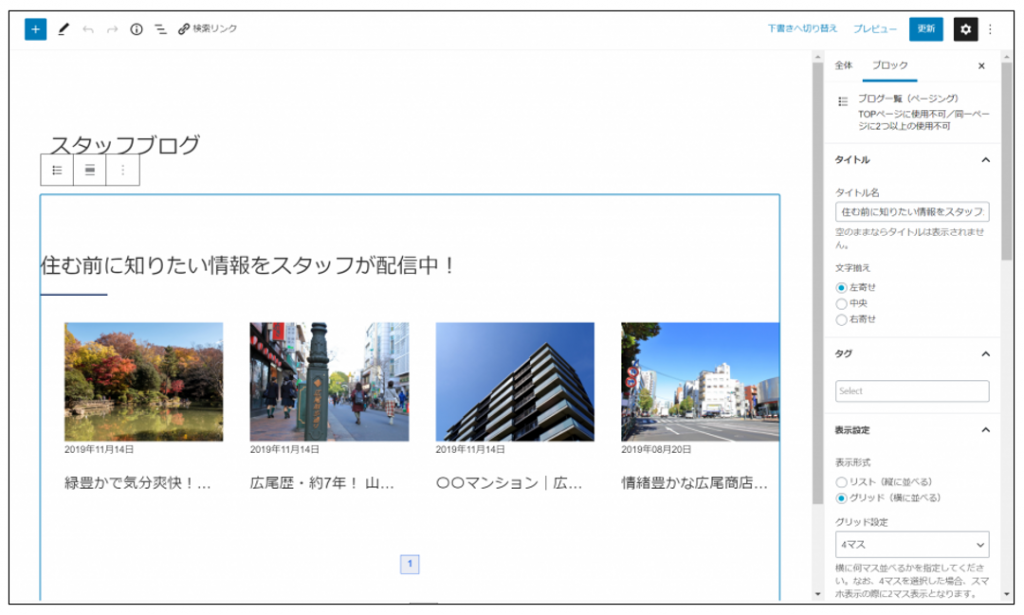
Task: Toggle the settings gear icon
Action: pyautogui.click(x=965, y=30)
